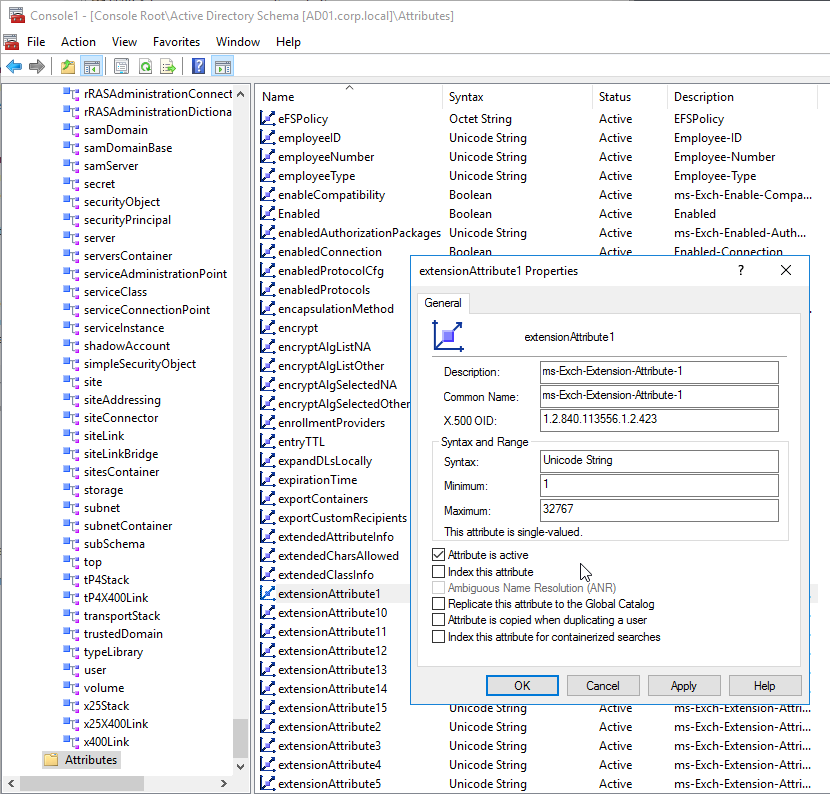Image resolution: width=830 pixels, height=794 pixels.
Task: Click the extensionAttribute10 attribute icon
Action: (x=268, y=612)
